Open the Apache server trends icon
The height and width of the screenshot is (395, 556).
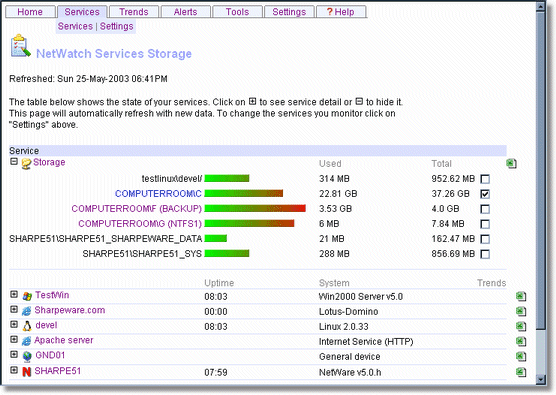tap(521, 341)
